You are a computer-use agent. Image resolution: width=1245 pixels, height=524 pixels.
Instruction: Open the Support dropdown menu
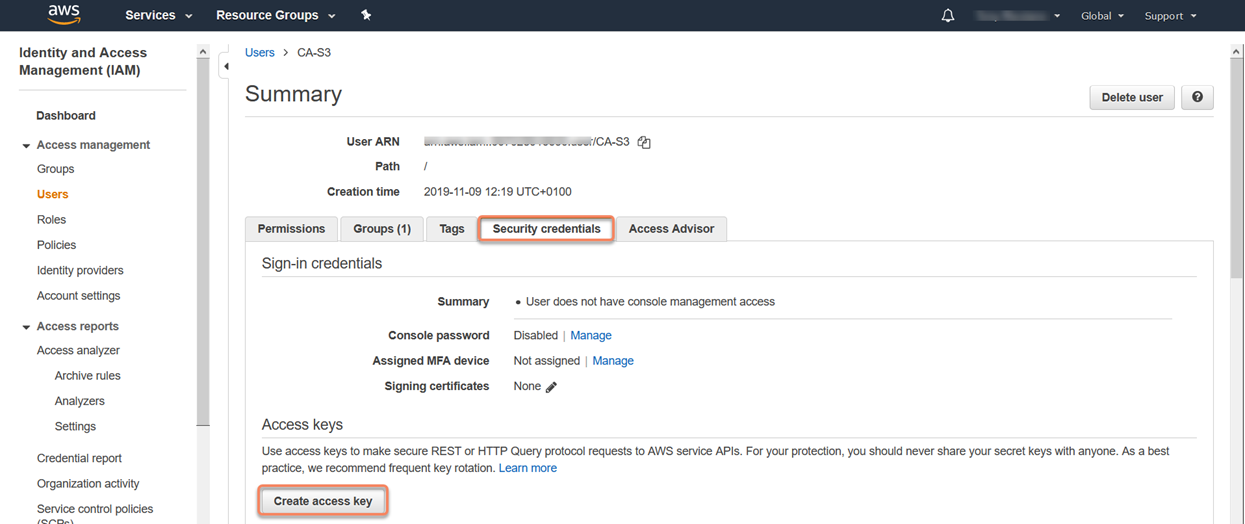click(1170, 16)
